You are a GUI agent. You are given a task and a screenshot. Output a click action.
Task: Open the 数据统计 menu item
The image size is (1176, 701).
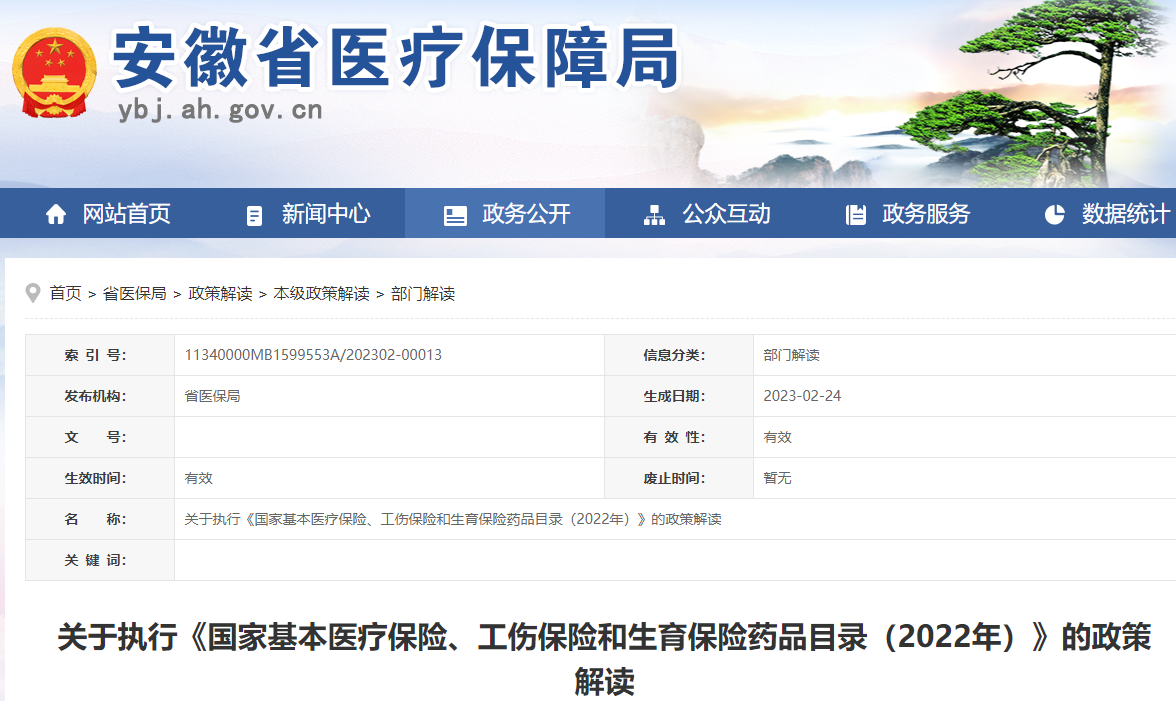1126,214
